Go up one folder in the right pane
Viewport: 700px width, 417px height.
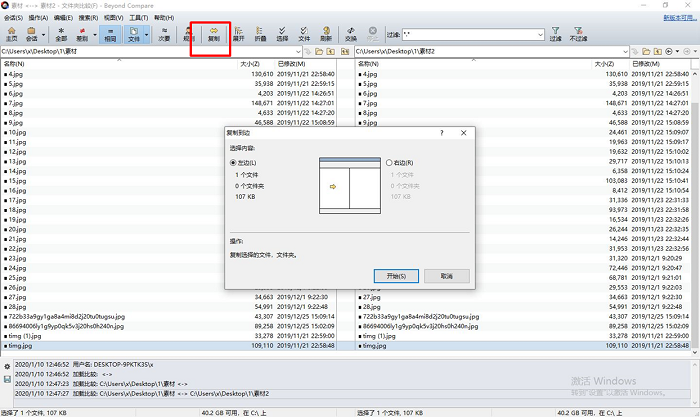click(658, 52)
